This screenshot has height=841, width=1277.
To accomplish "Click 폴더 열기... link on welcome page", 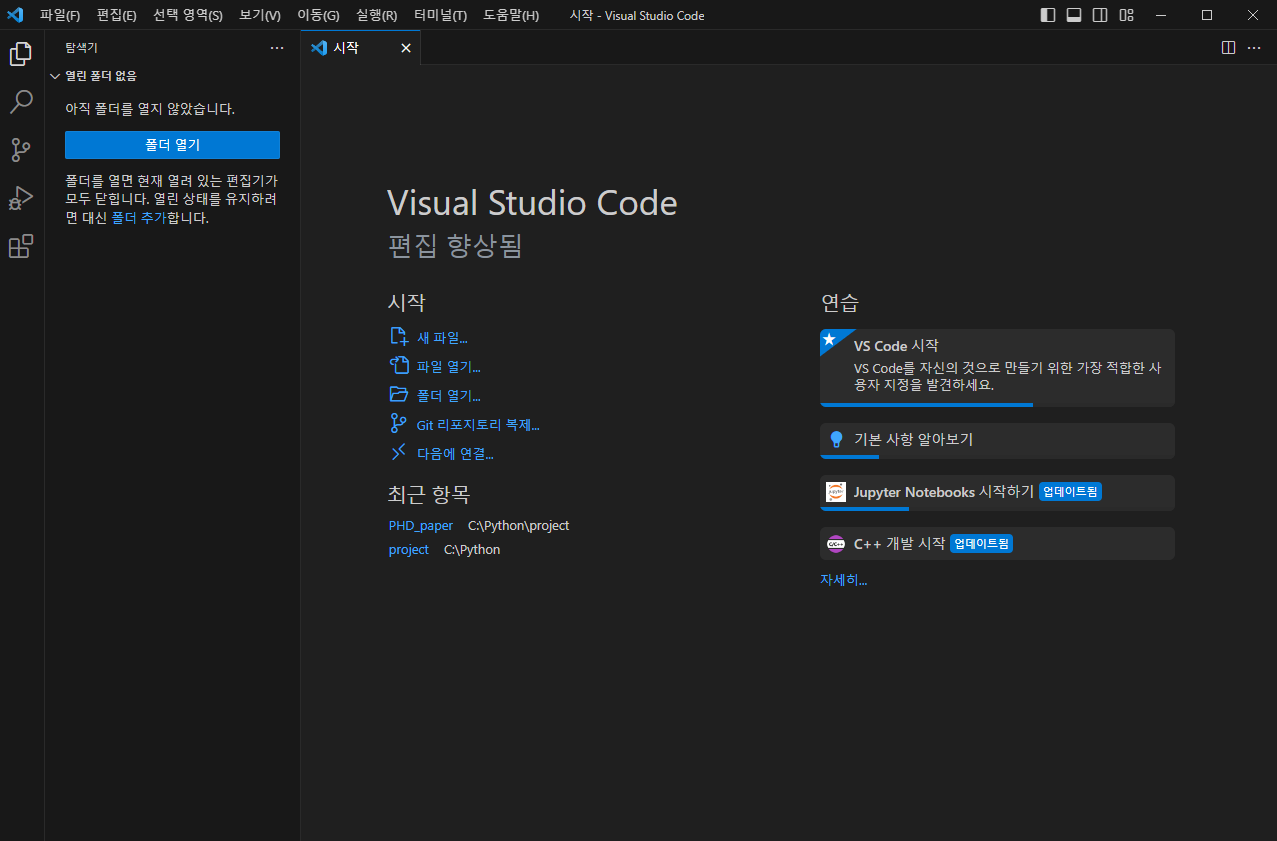I will 449,396.
